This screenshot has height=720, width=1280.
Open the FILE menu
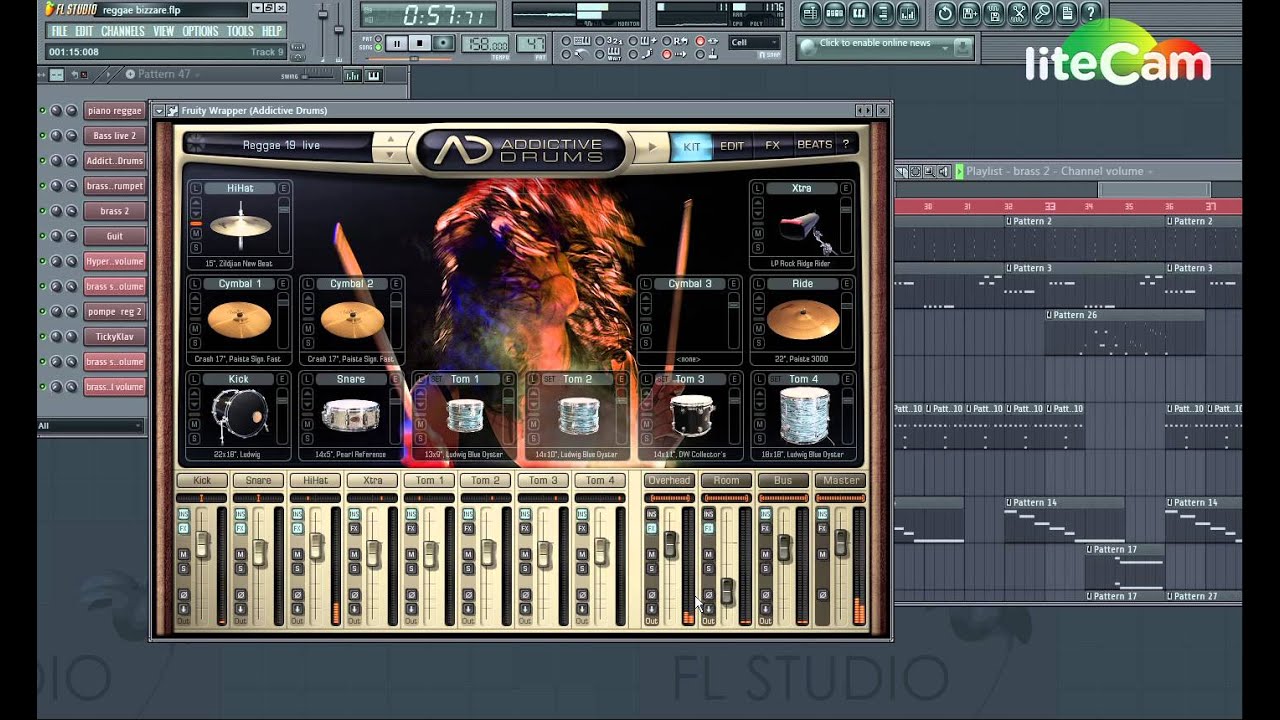tap(60, 31)
